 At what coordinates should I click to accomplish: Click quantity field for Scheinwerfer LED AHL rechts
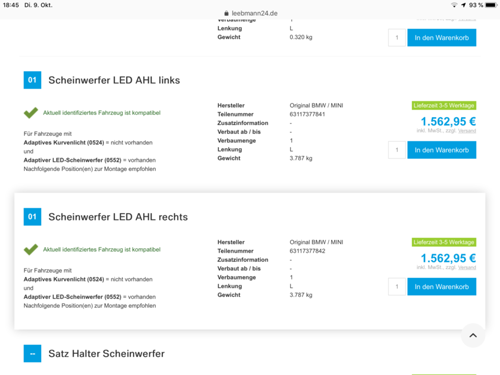click(397, 287)
